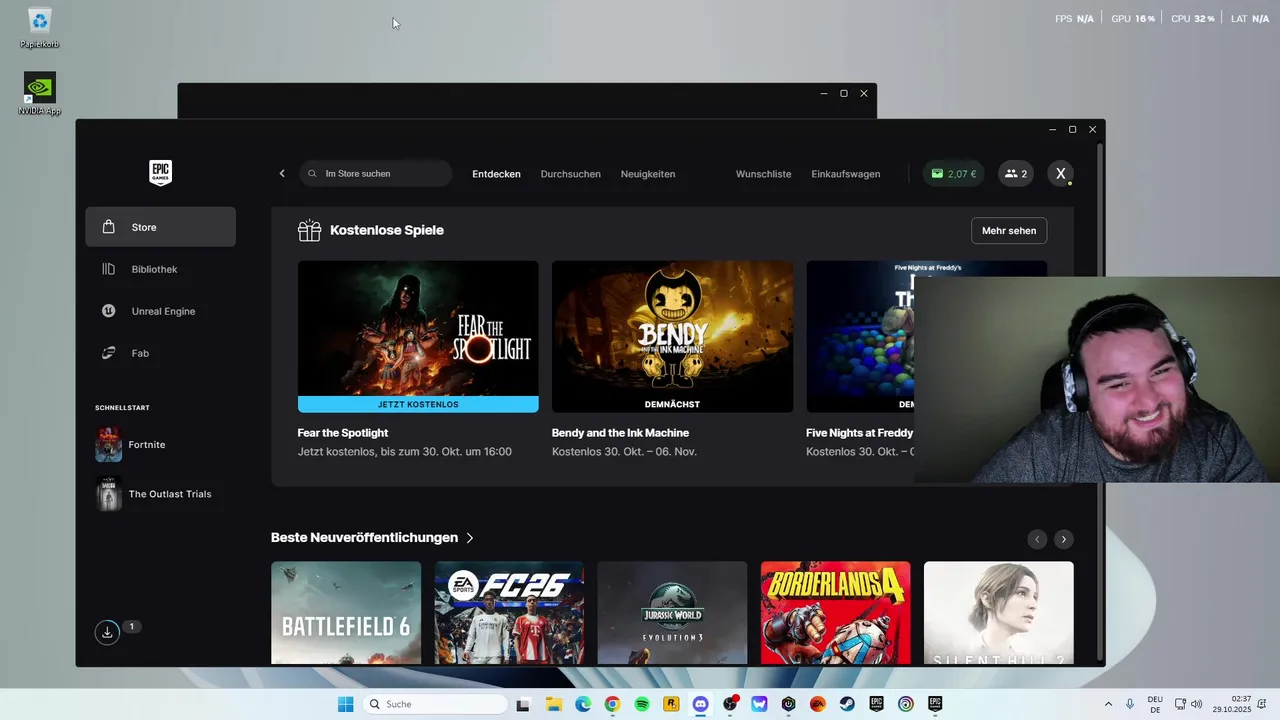Go back with the store back arrow
This screenshot has width=1280, height=720.
[x=282, y=173]
